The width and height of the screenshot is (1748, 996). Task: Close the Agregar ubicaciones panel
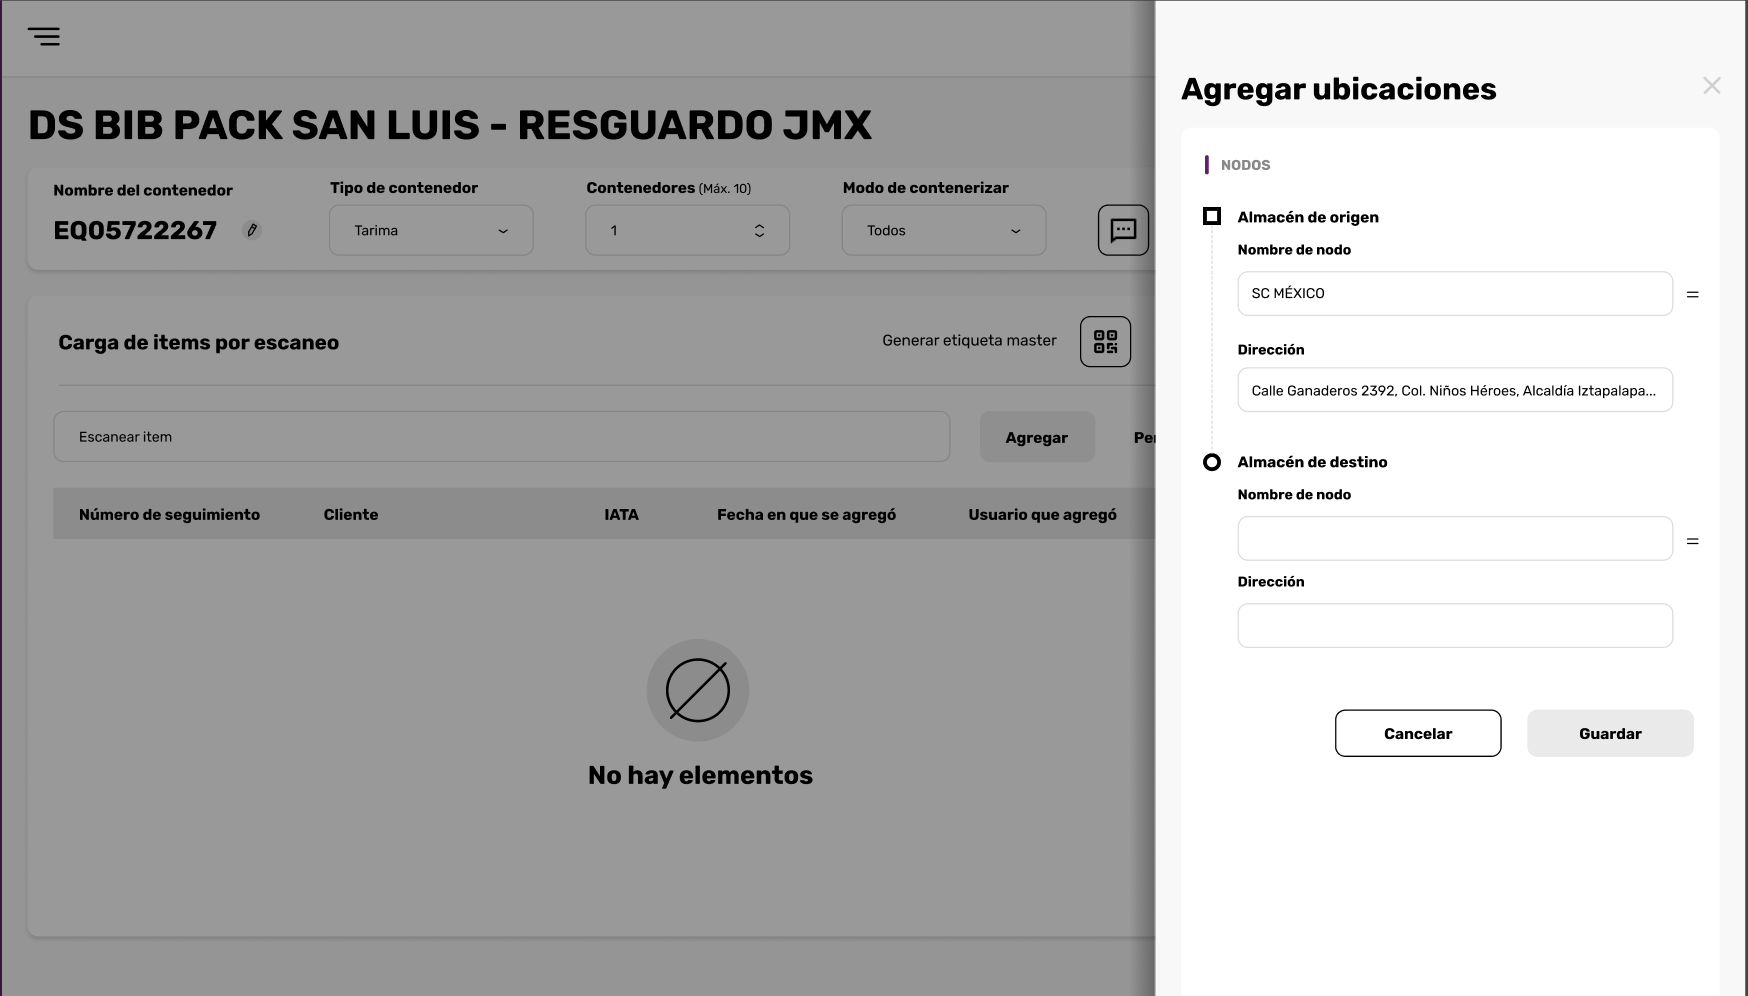click(x=1711, y=86)
